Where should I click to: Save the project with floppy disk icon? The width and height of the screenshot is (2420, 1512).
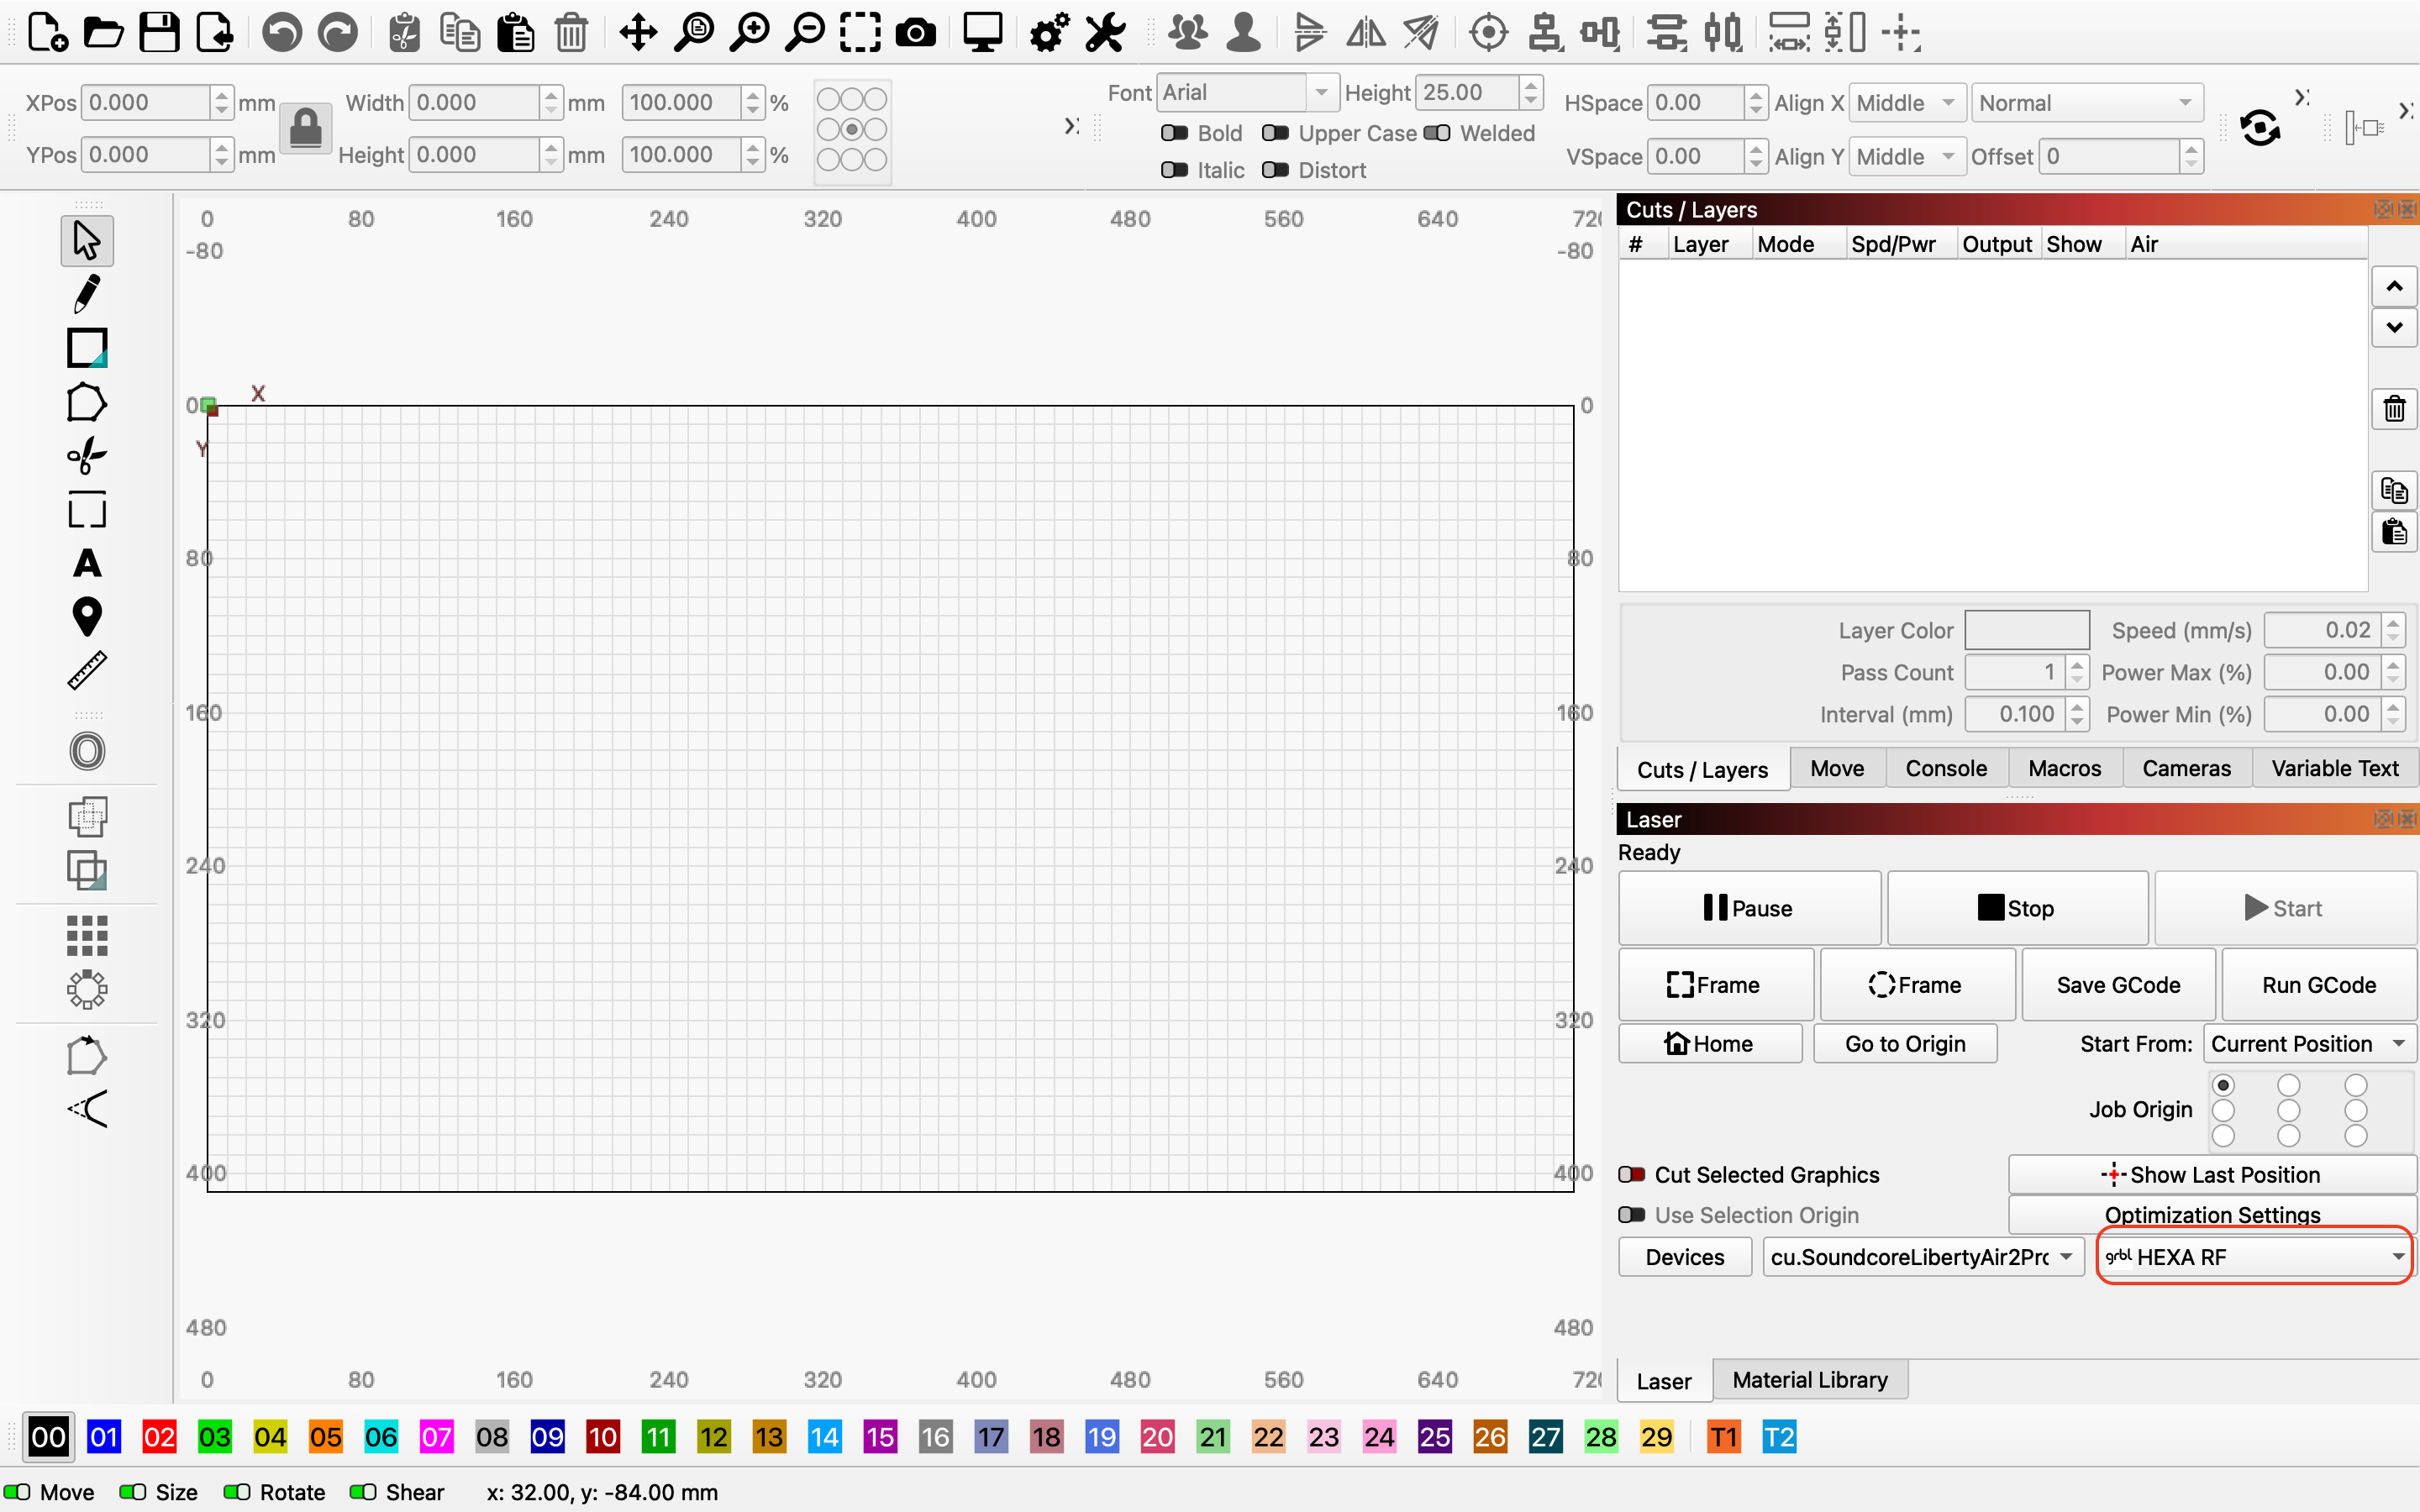(x=159, y=32)
